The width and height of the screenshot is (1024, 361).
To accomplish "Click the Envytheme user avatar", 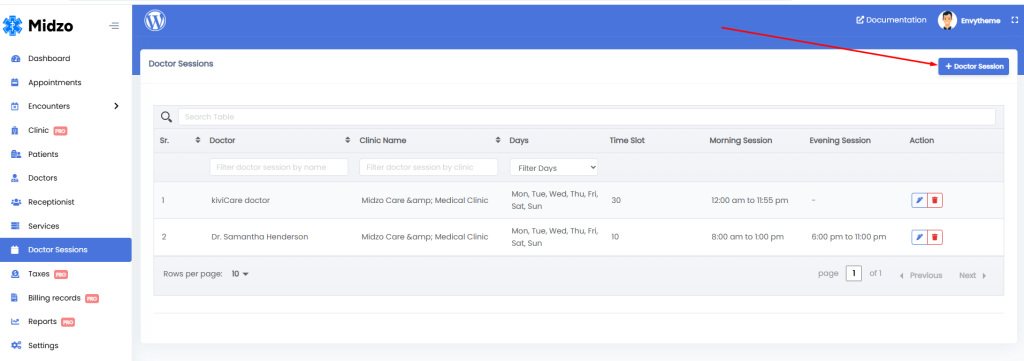I will (x=947, y=20).
